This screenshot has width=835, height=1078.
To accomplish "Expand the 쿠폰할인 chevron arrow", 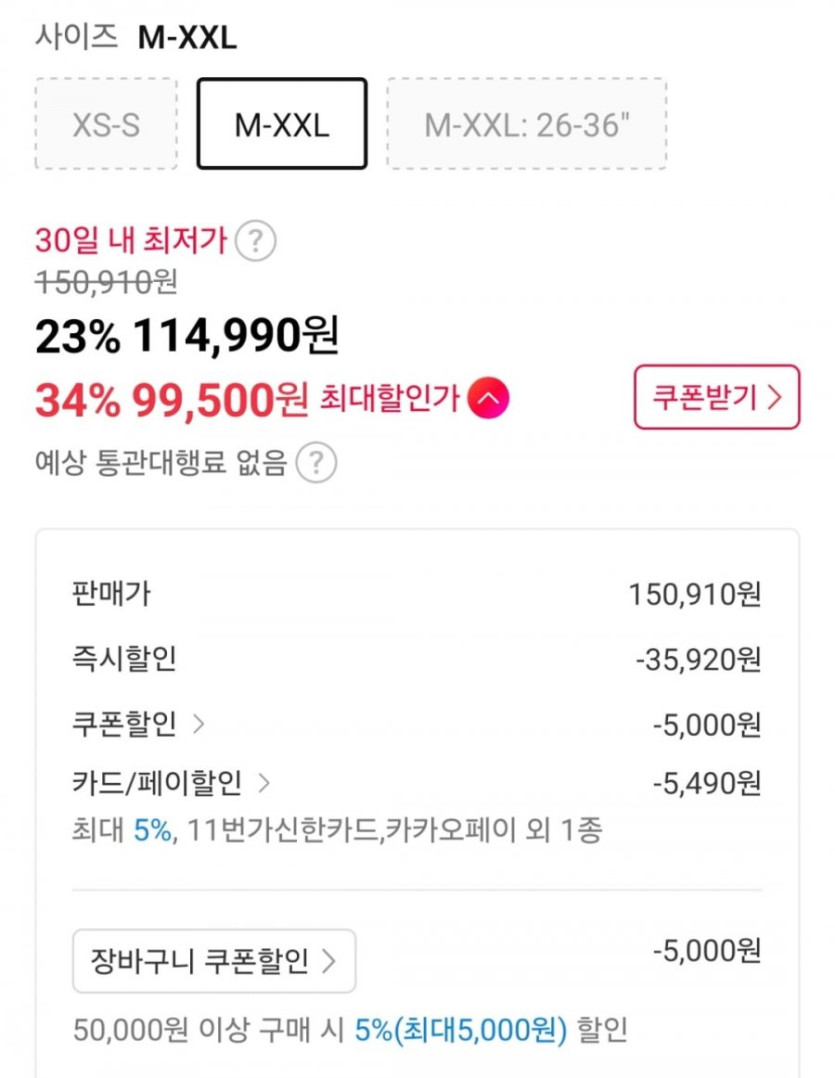I will [198, 725].
